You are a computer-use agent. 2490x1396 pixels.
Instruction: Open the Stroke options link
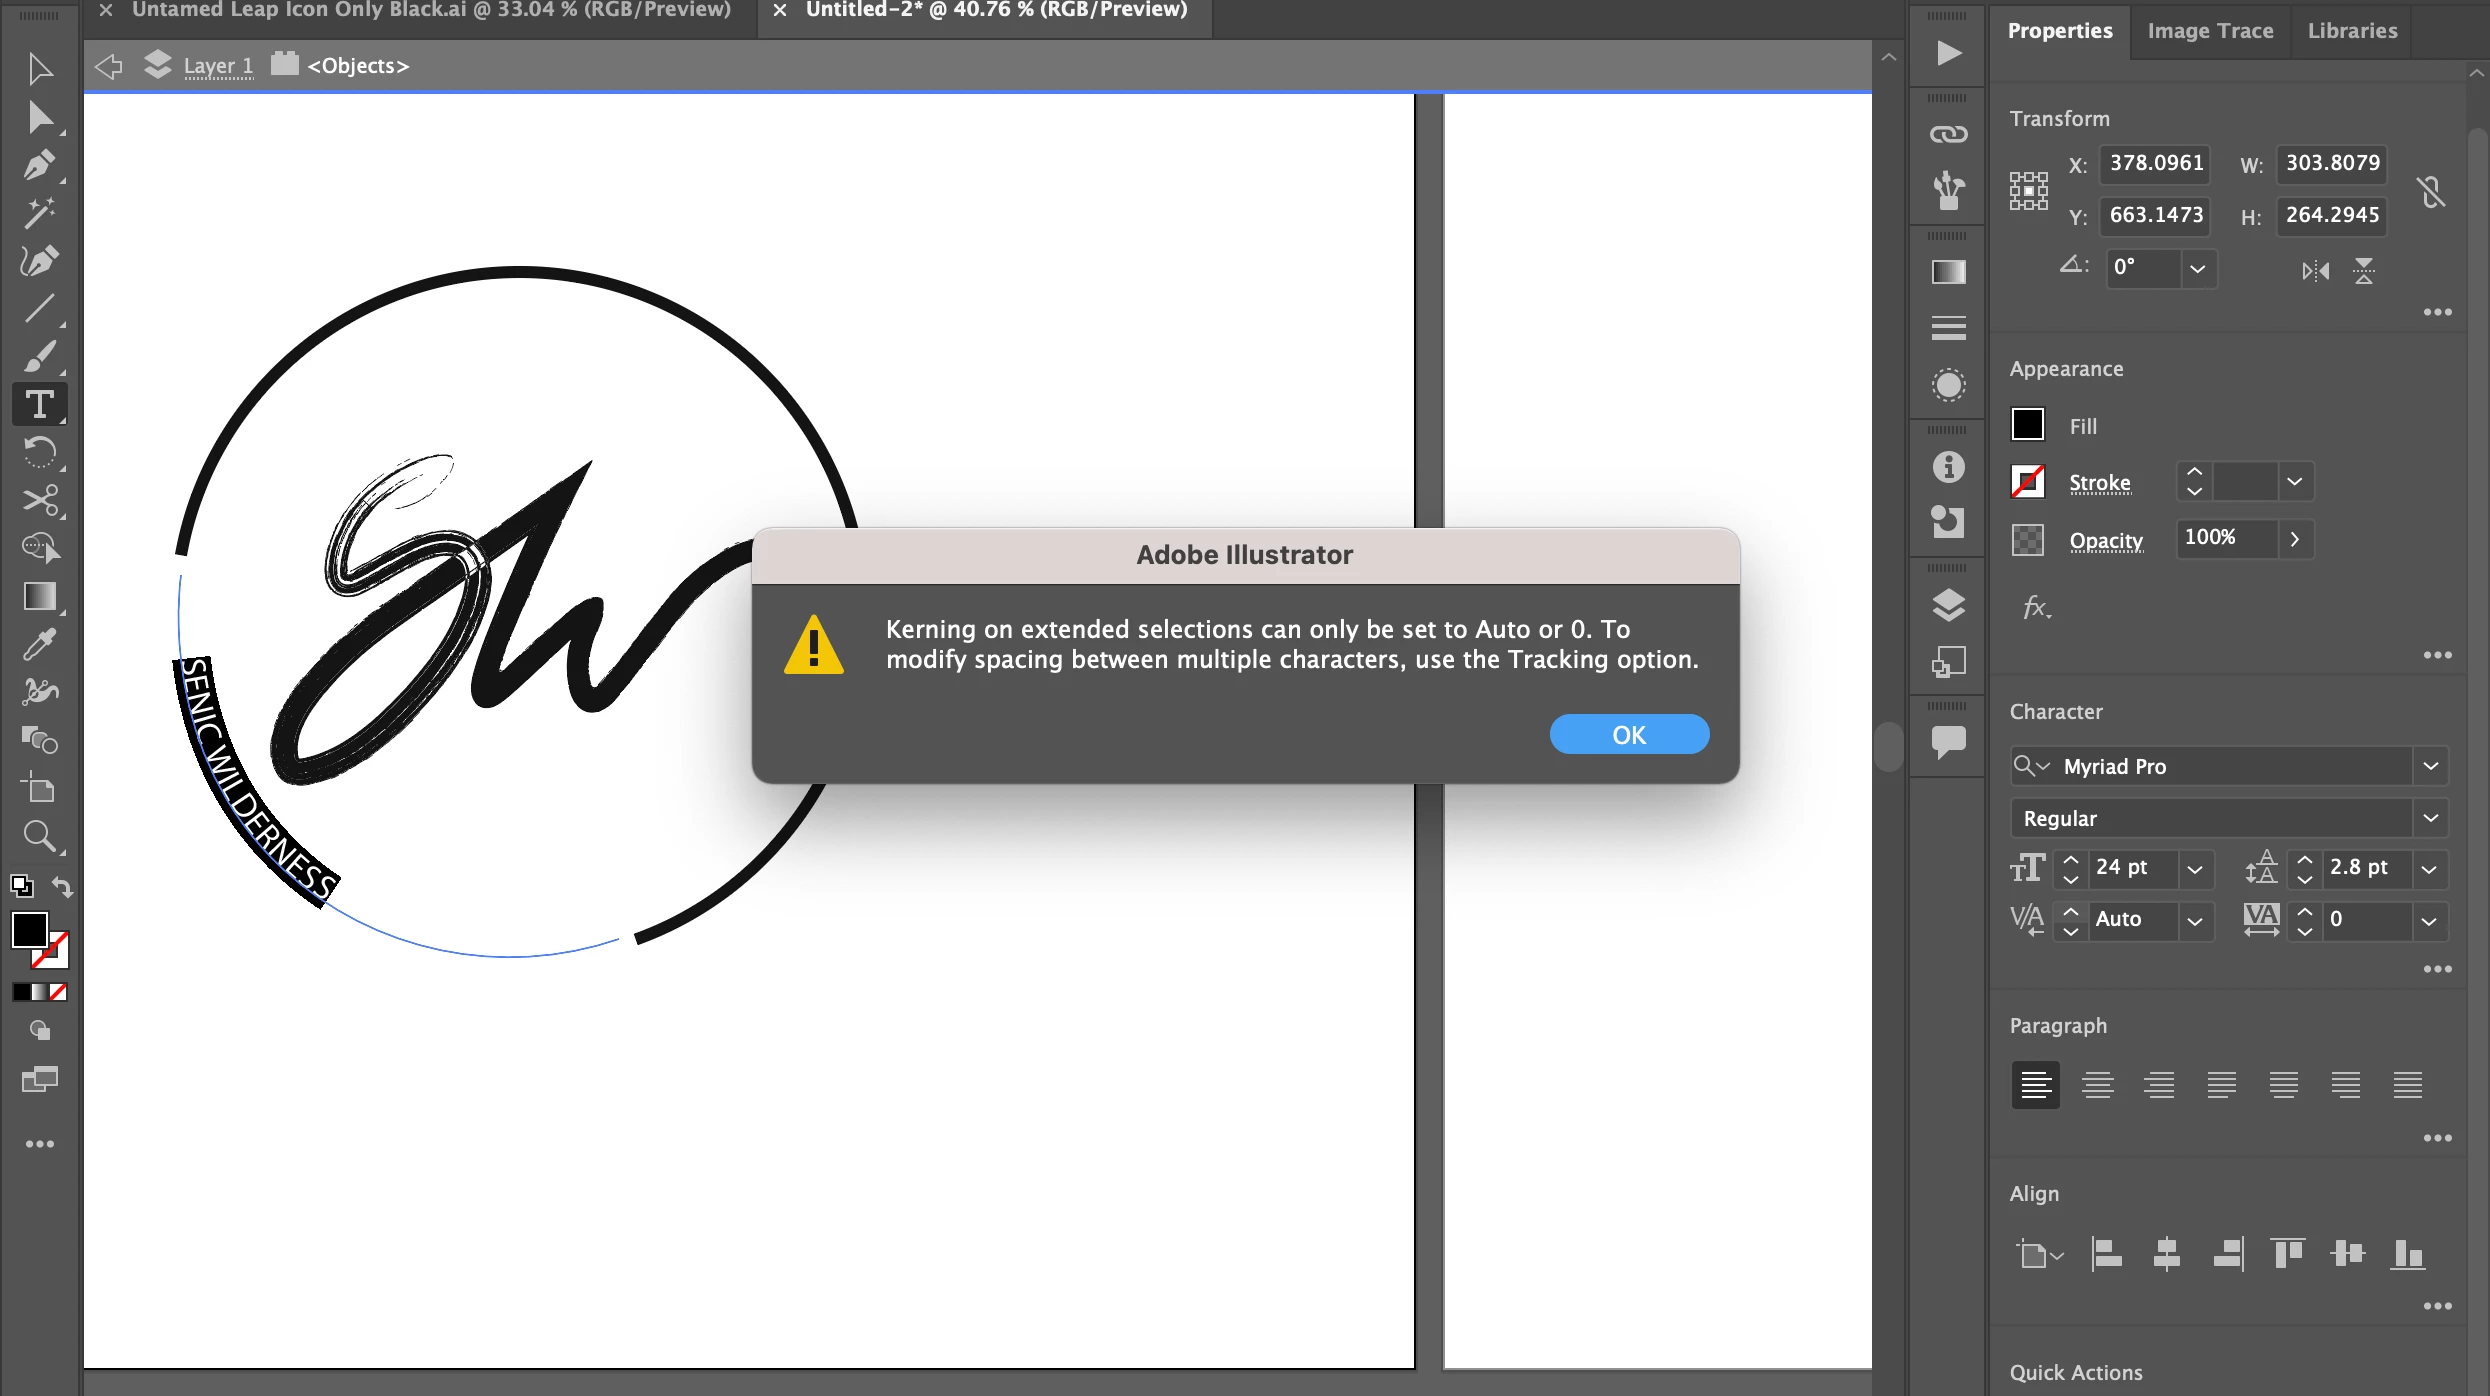(2099, 483)
